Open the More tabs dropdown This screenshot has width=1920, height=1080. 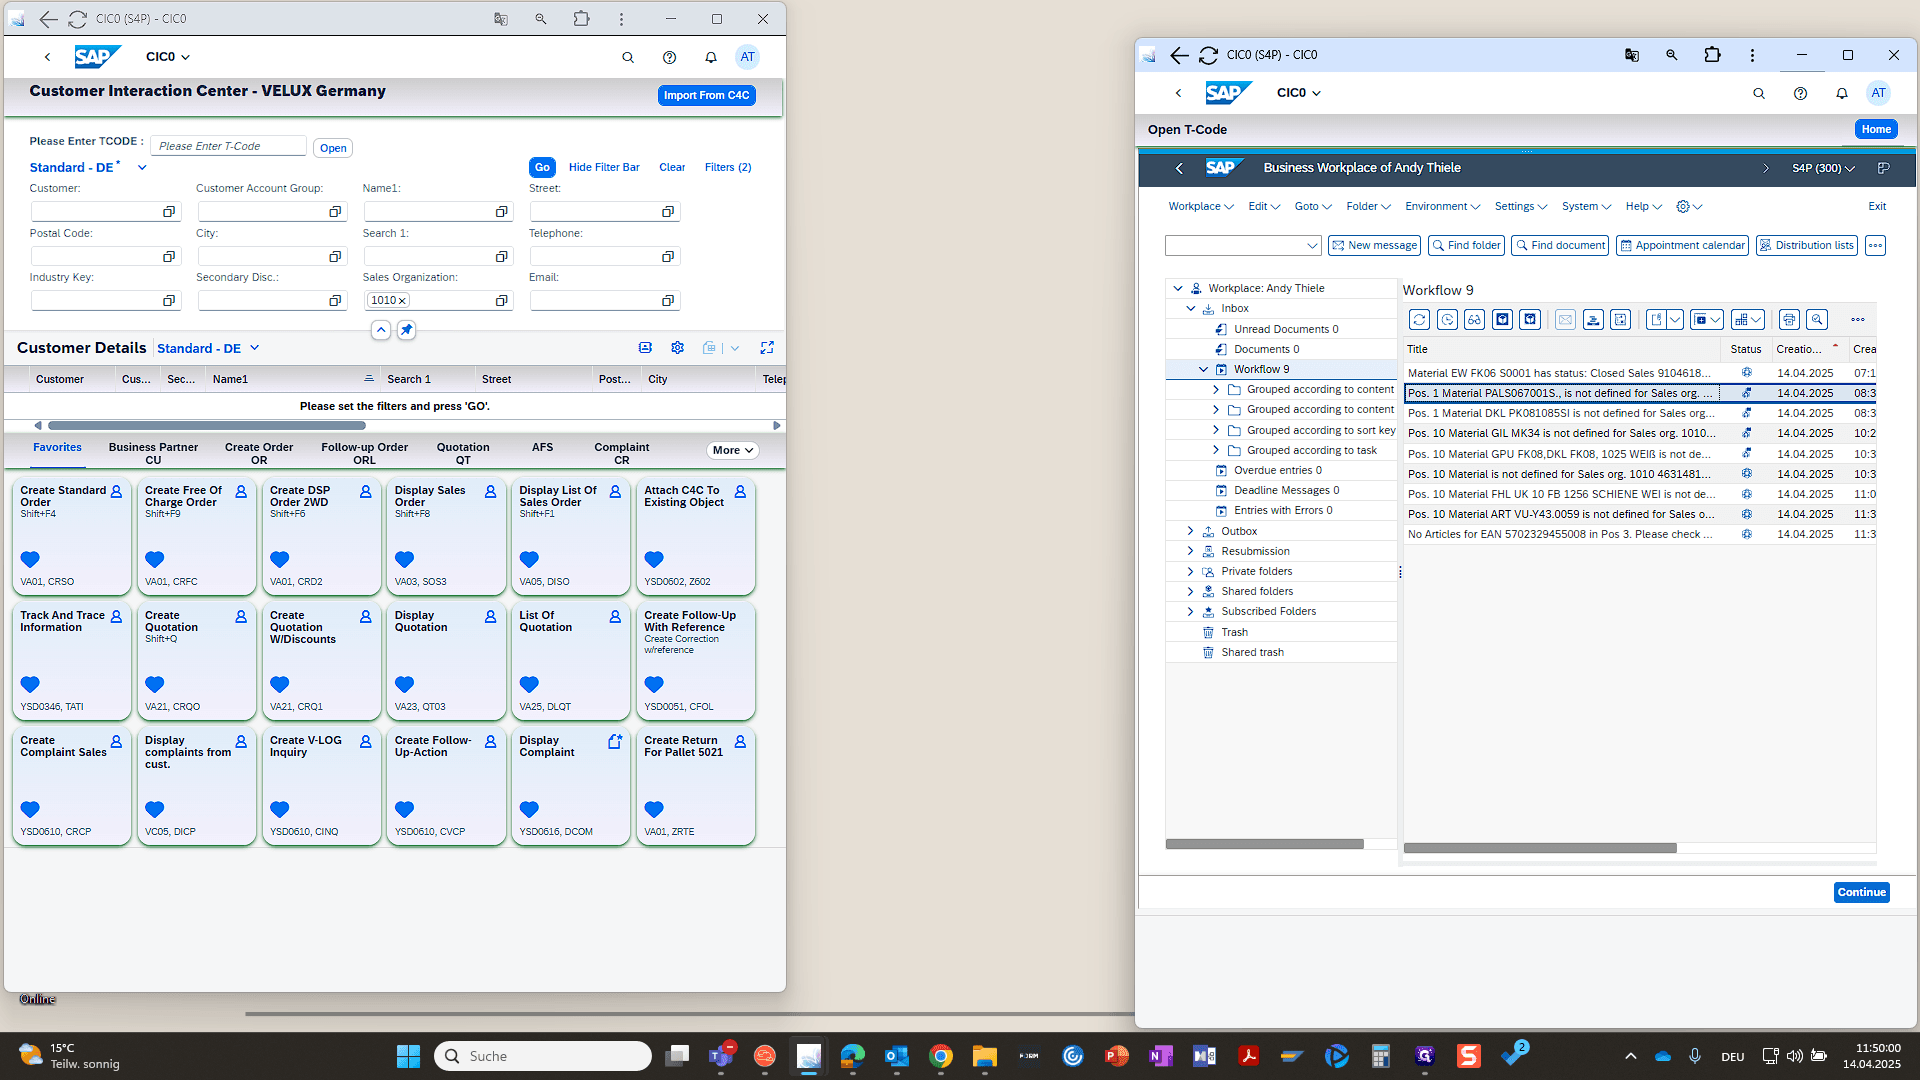coord(733,451)
